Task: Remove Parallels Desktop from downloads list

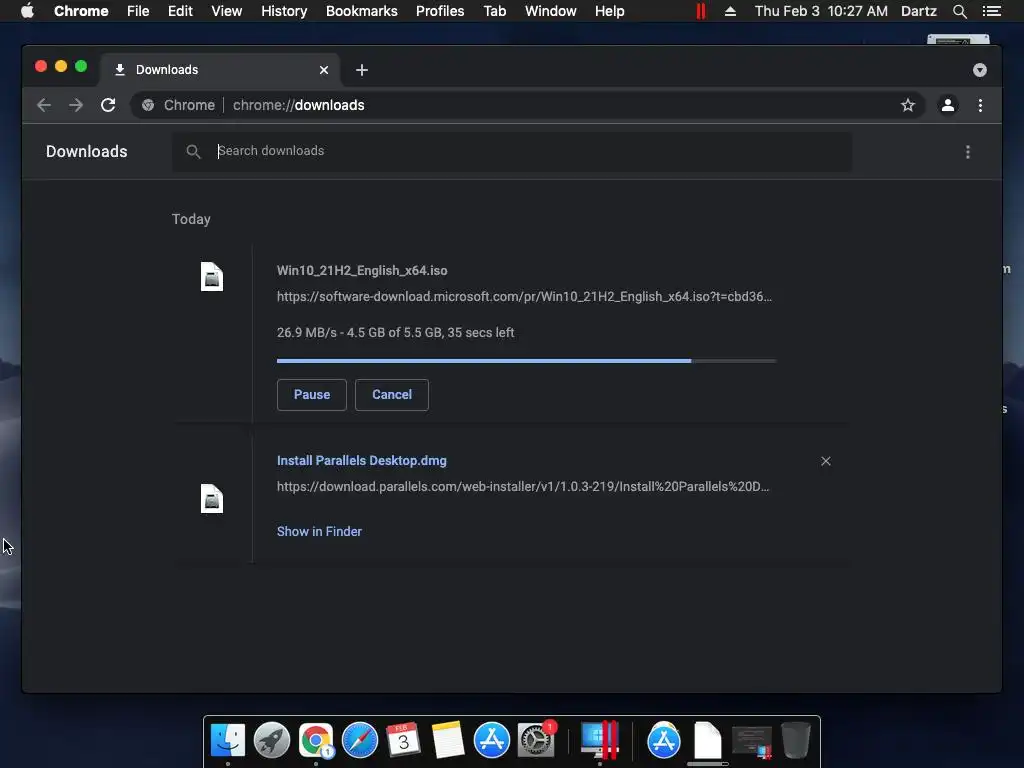Action: click(826, 461)
